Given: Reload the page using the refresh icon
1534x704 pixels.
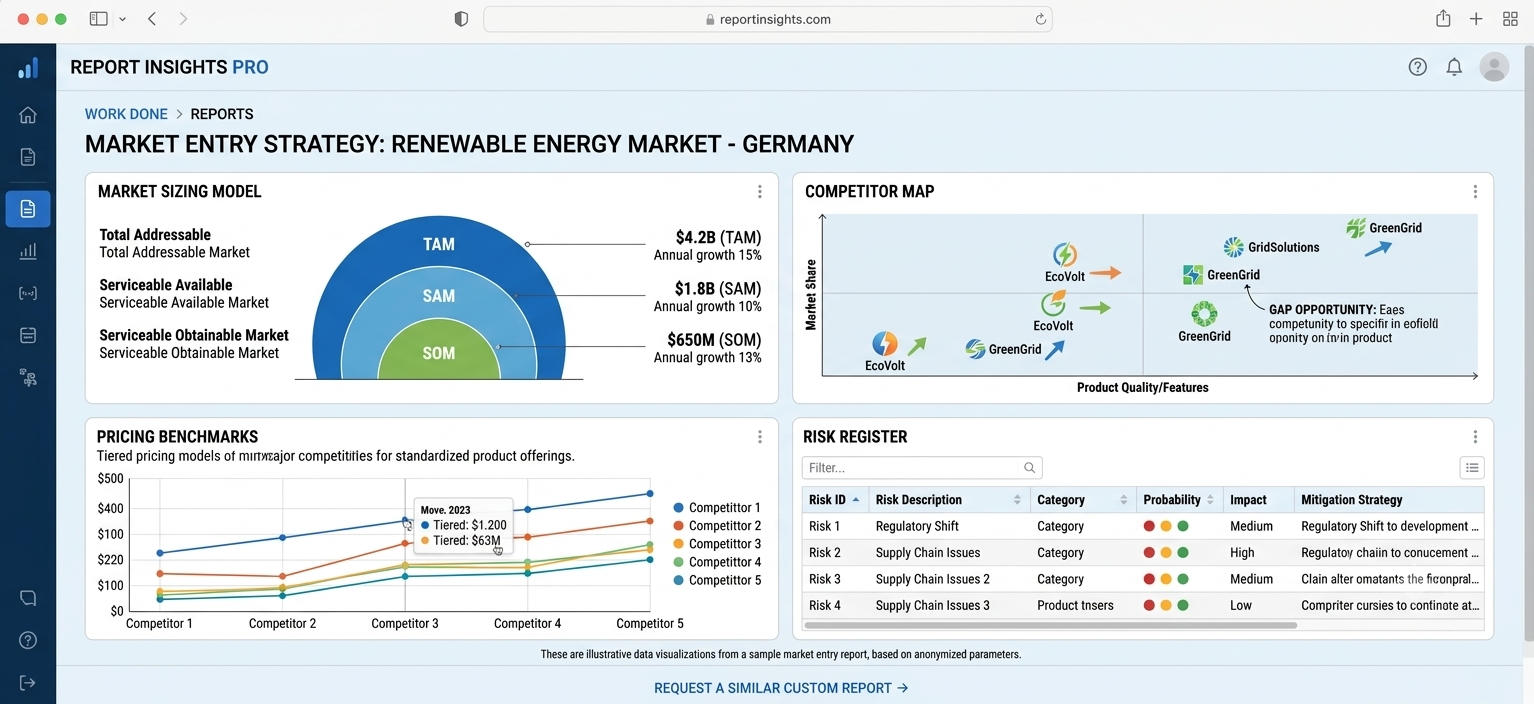Looking at the screenshot, I should (x=1040, y=19).
